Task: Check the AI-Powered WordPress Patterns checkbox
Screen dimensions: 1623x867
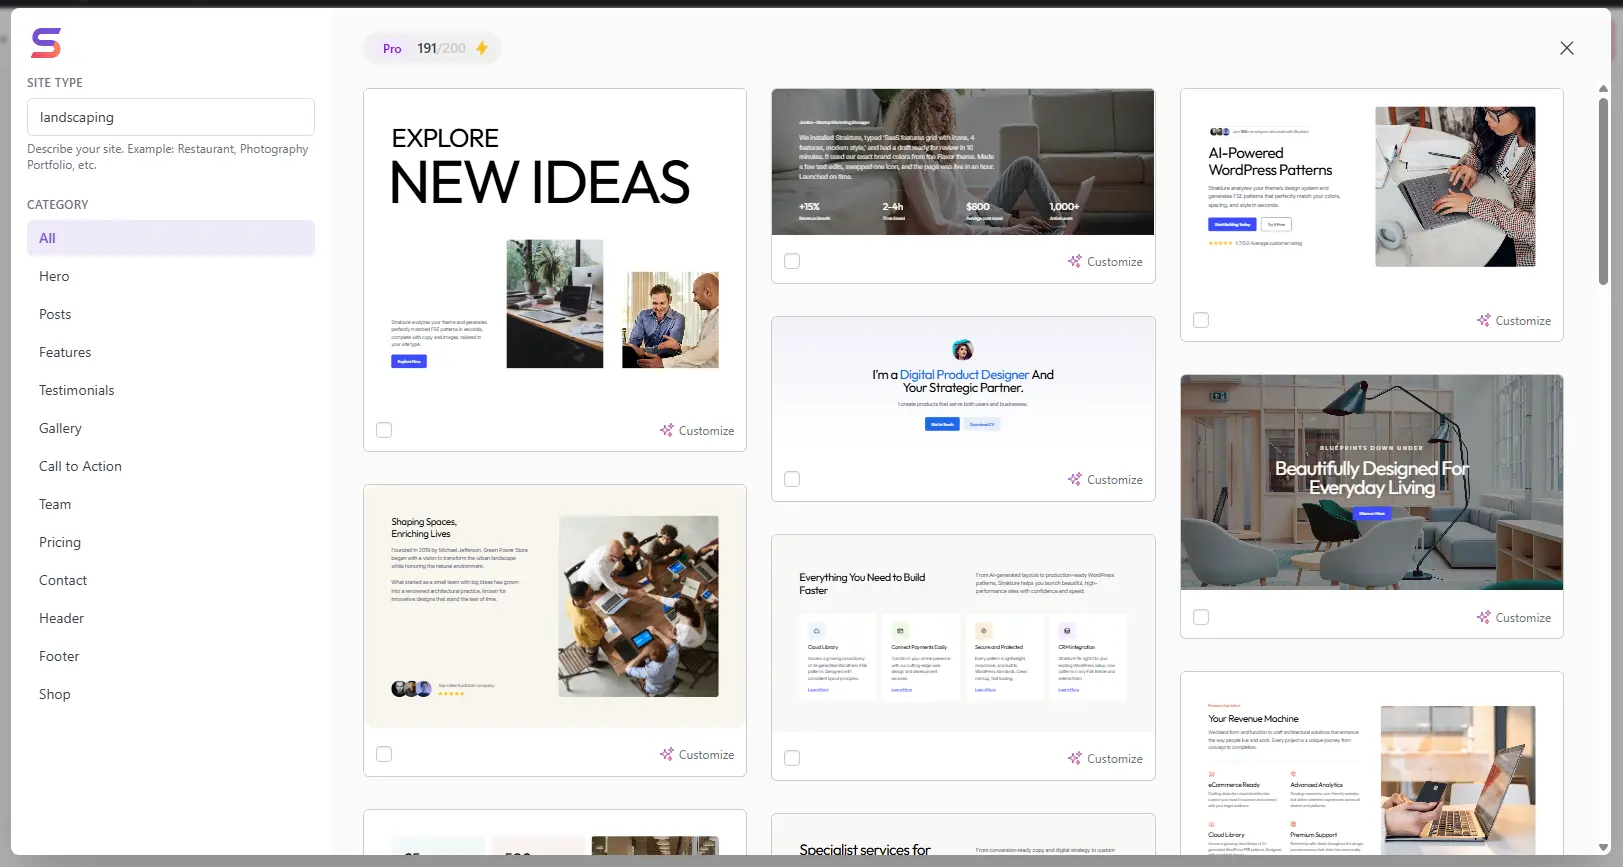Action: (1201, 321)
